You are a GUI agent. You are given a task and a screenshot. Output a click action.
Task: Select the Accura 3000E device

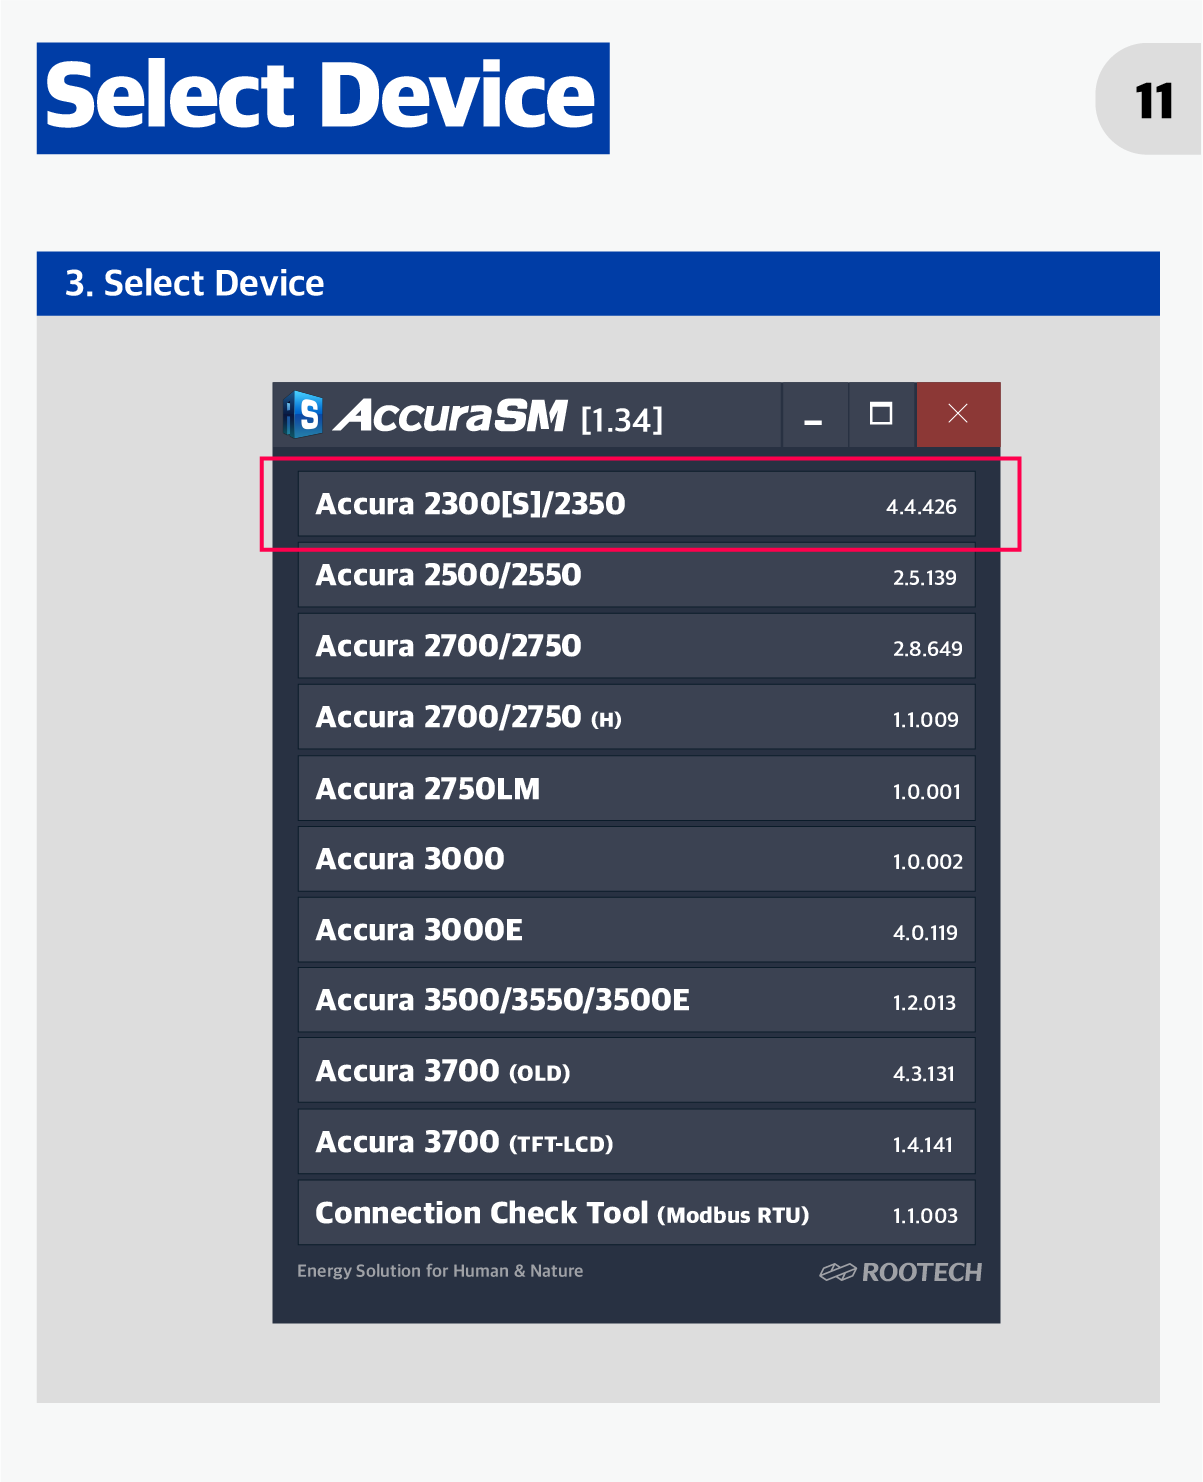(636, 931)
